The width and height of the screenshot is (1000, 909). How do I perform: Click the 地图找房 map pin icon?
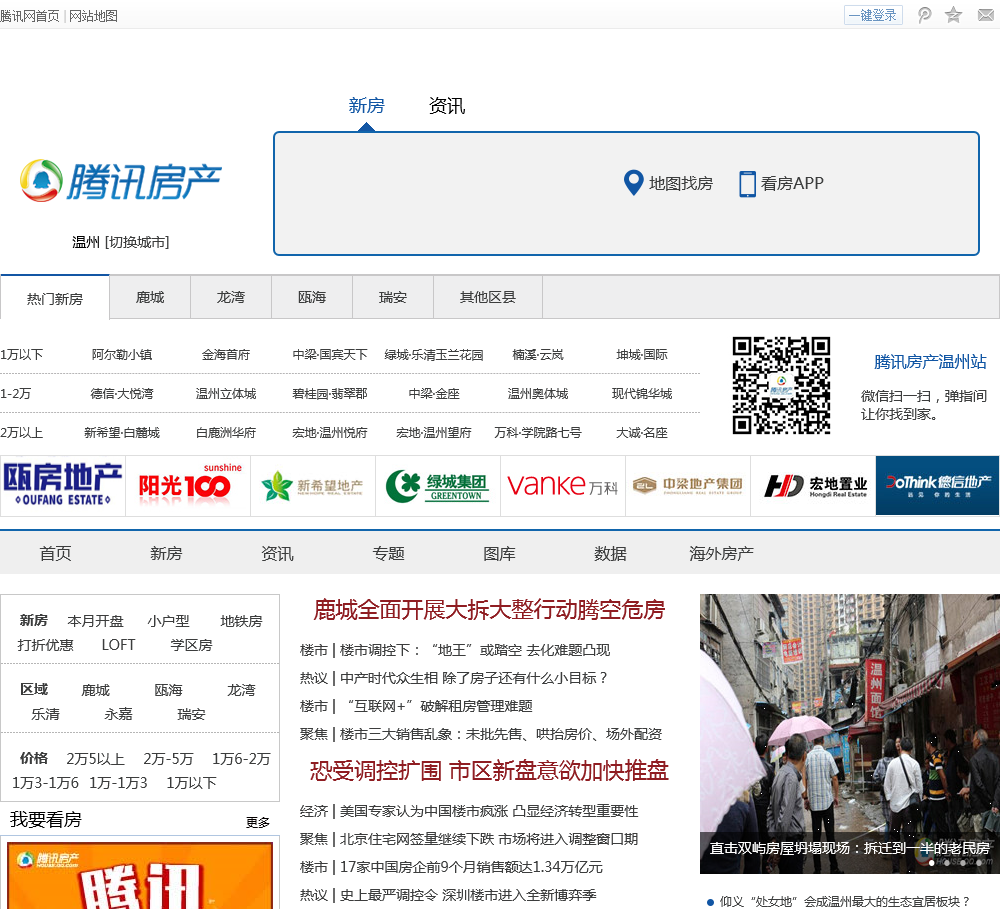[x=633, y=183]
